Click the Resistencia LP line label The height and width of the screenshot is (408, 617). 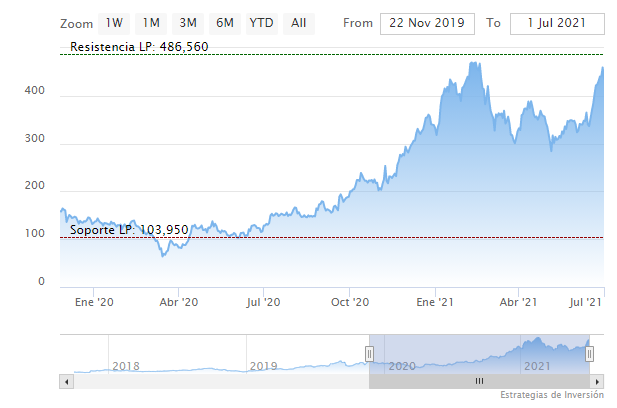pyautogui.click(x=139, y=47)
